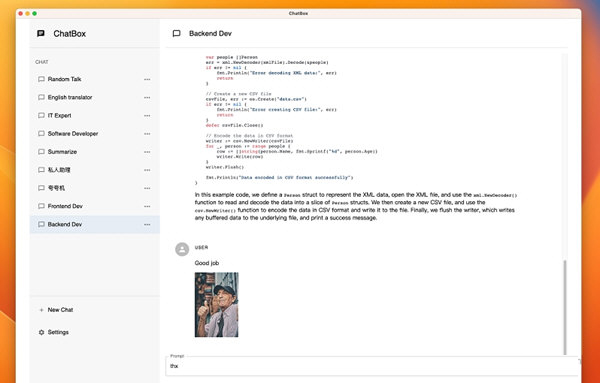Viewport: 600px width, 383px height.
Task: Click the chat icon next to Random Talk
Action: (x=41, y=79)
